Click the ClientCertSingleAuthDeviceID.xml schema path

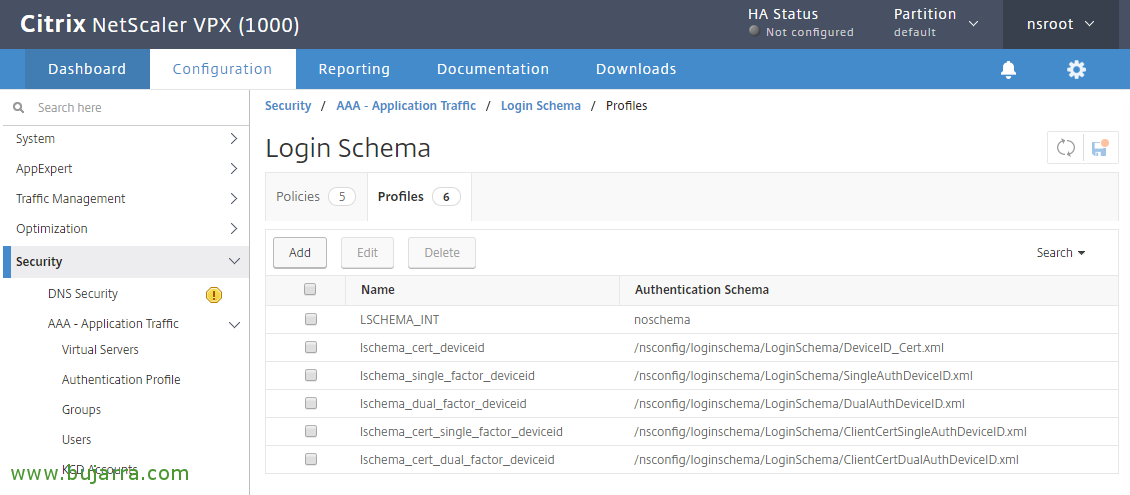pyautogui.click(x=831, y=432)
